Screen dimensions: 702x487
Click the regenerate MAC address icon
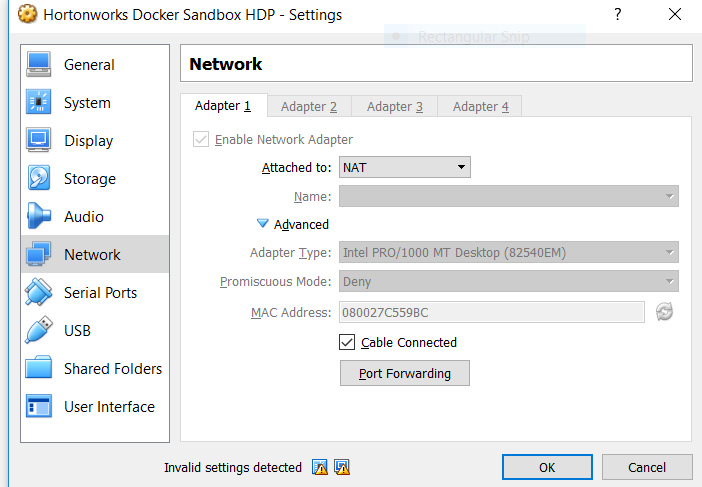pos(664,313)
